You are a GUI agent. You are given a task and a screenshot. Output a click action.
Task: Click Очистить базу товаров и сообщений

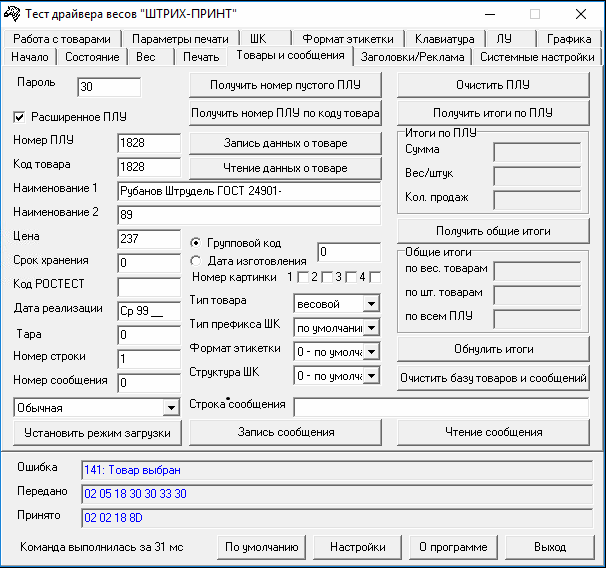point(493,378)
